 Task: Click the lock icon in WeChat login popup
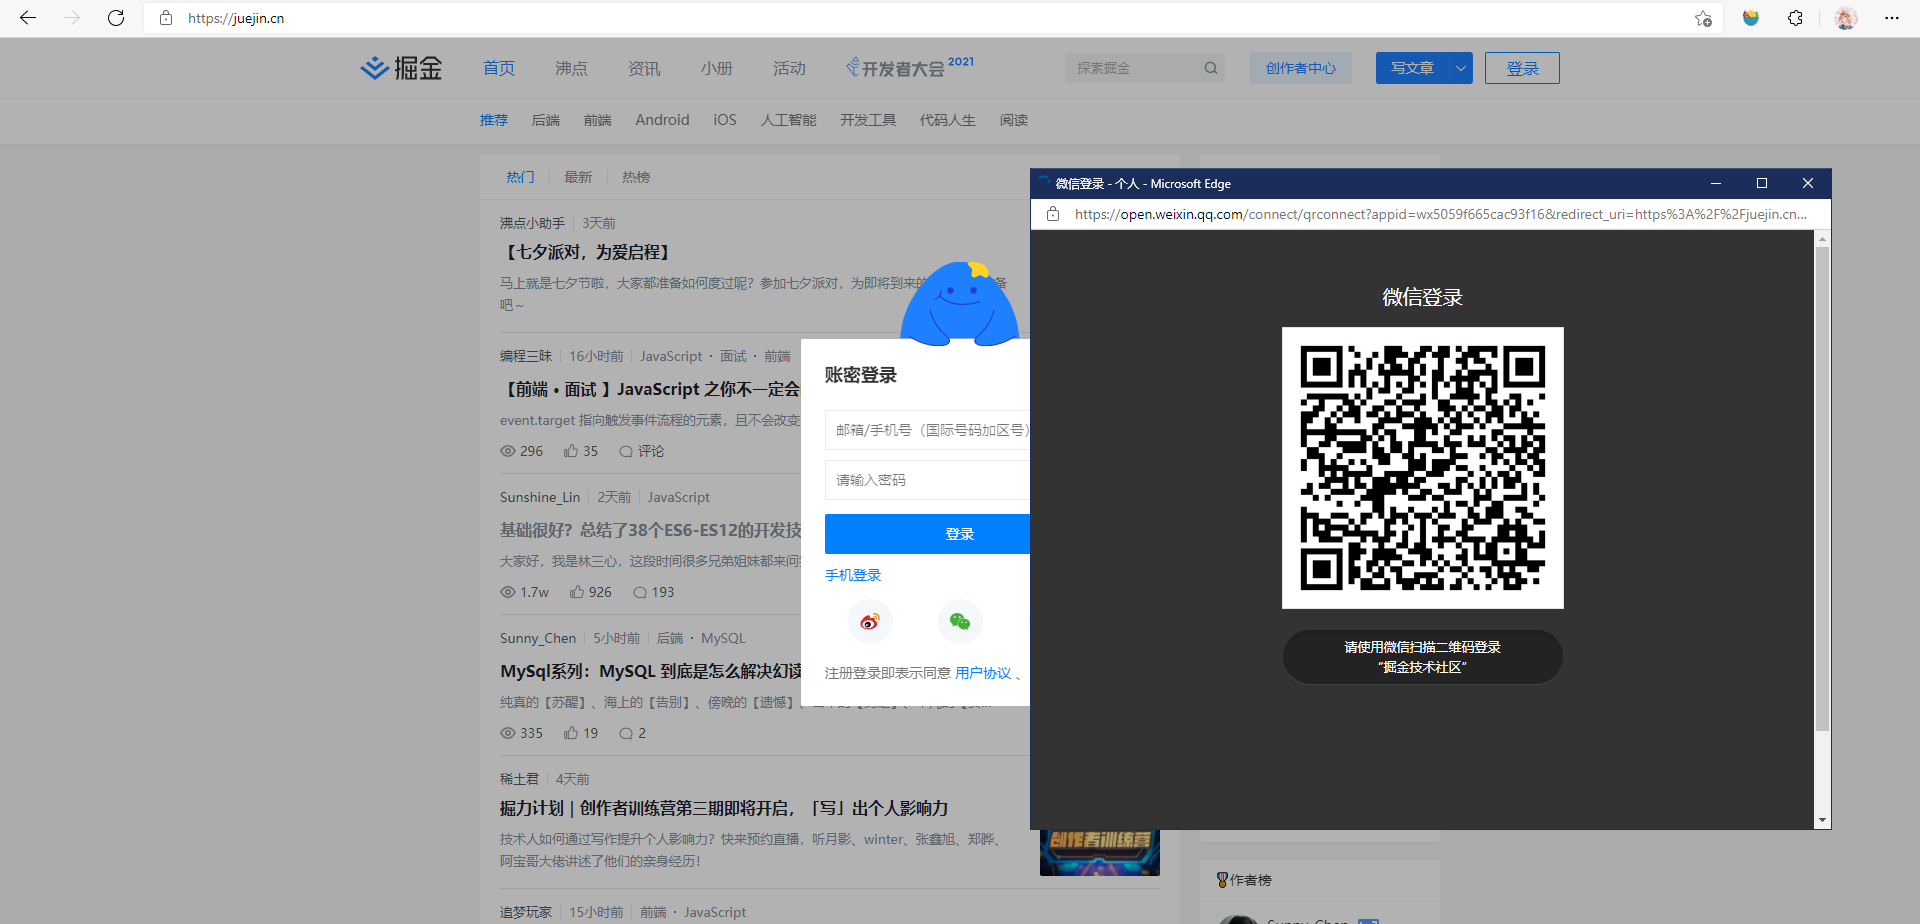pyautogui.click(x=1053, y=214)
